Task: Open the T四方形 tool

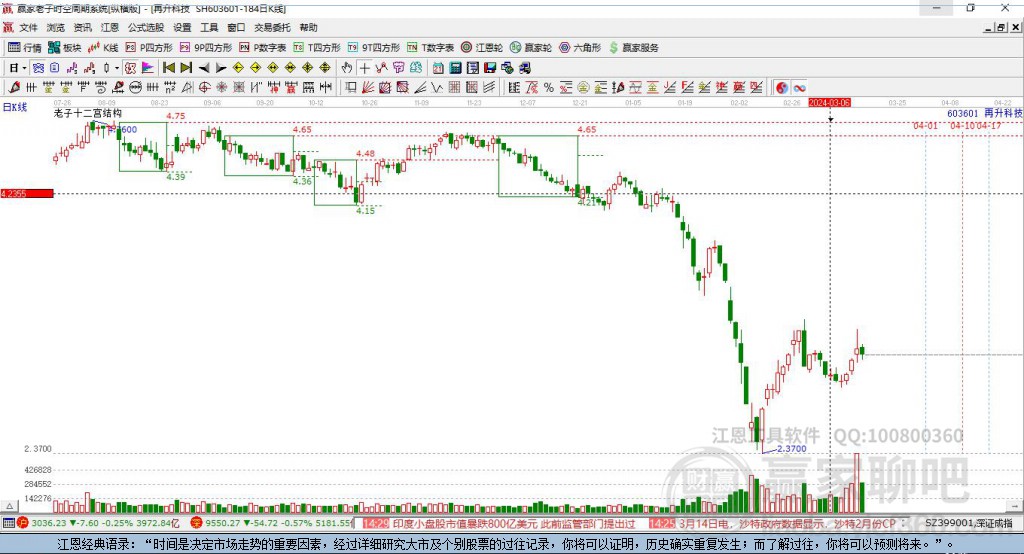Action: (317, 48)
